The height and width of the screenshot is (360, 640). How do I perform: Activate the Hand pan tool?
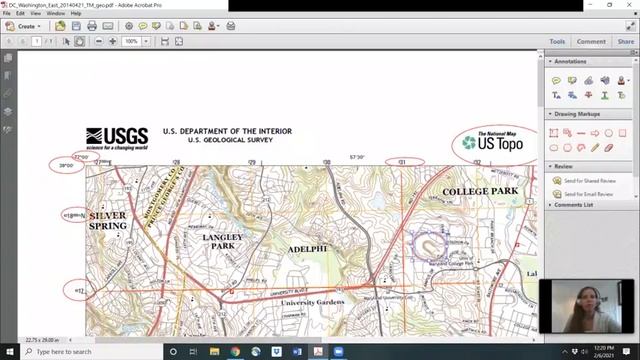80,41
